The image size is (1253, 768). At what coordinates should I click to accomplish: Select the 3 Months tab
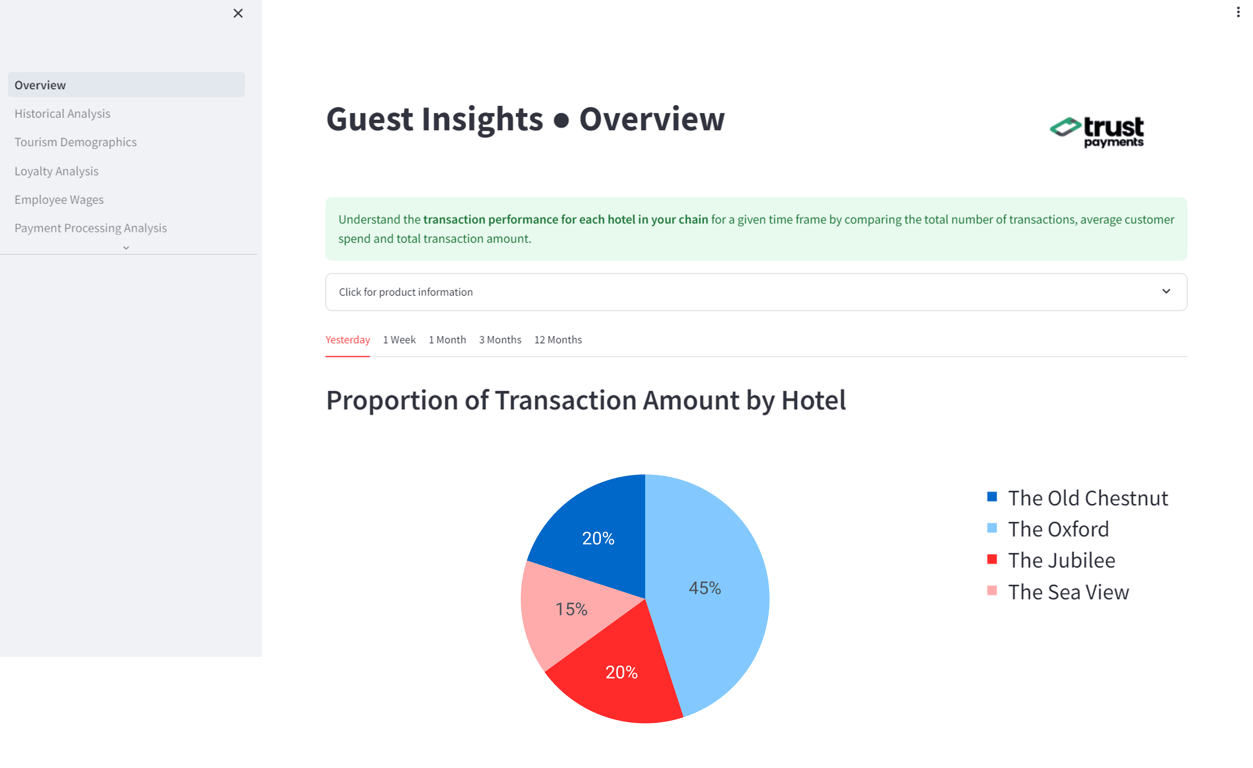point(500,340)
